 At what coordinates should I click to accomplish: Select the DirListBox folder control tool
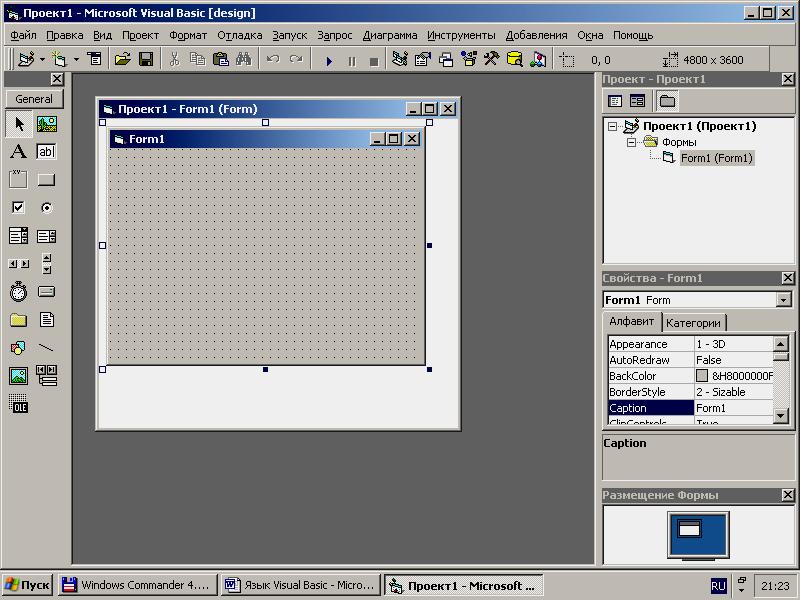pyautogui.click(x=19, y=320)
